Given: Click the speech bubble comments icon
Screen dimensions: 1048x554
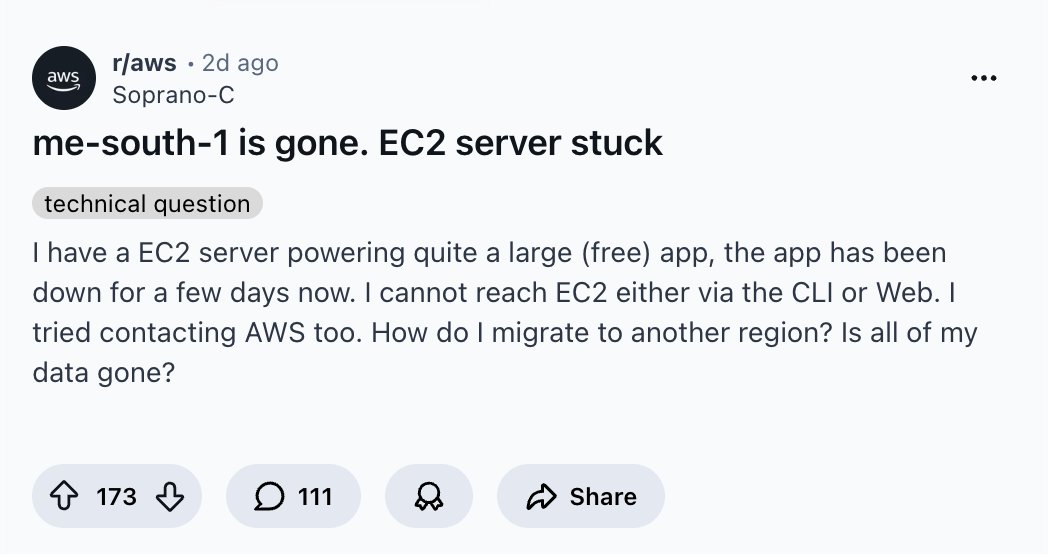Looking at the screenshot, I should [x=269, y=497].
